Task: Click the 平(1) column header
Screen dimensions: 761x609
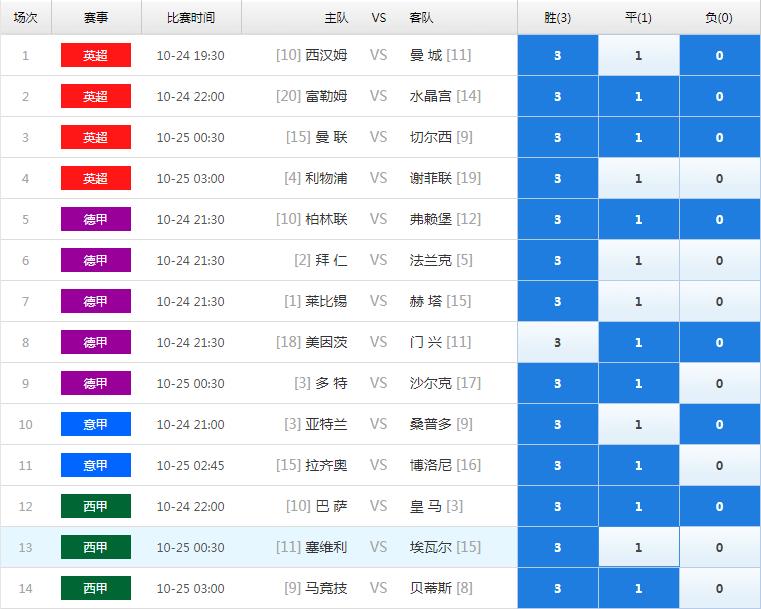Action: 639,17
